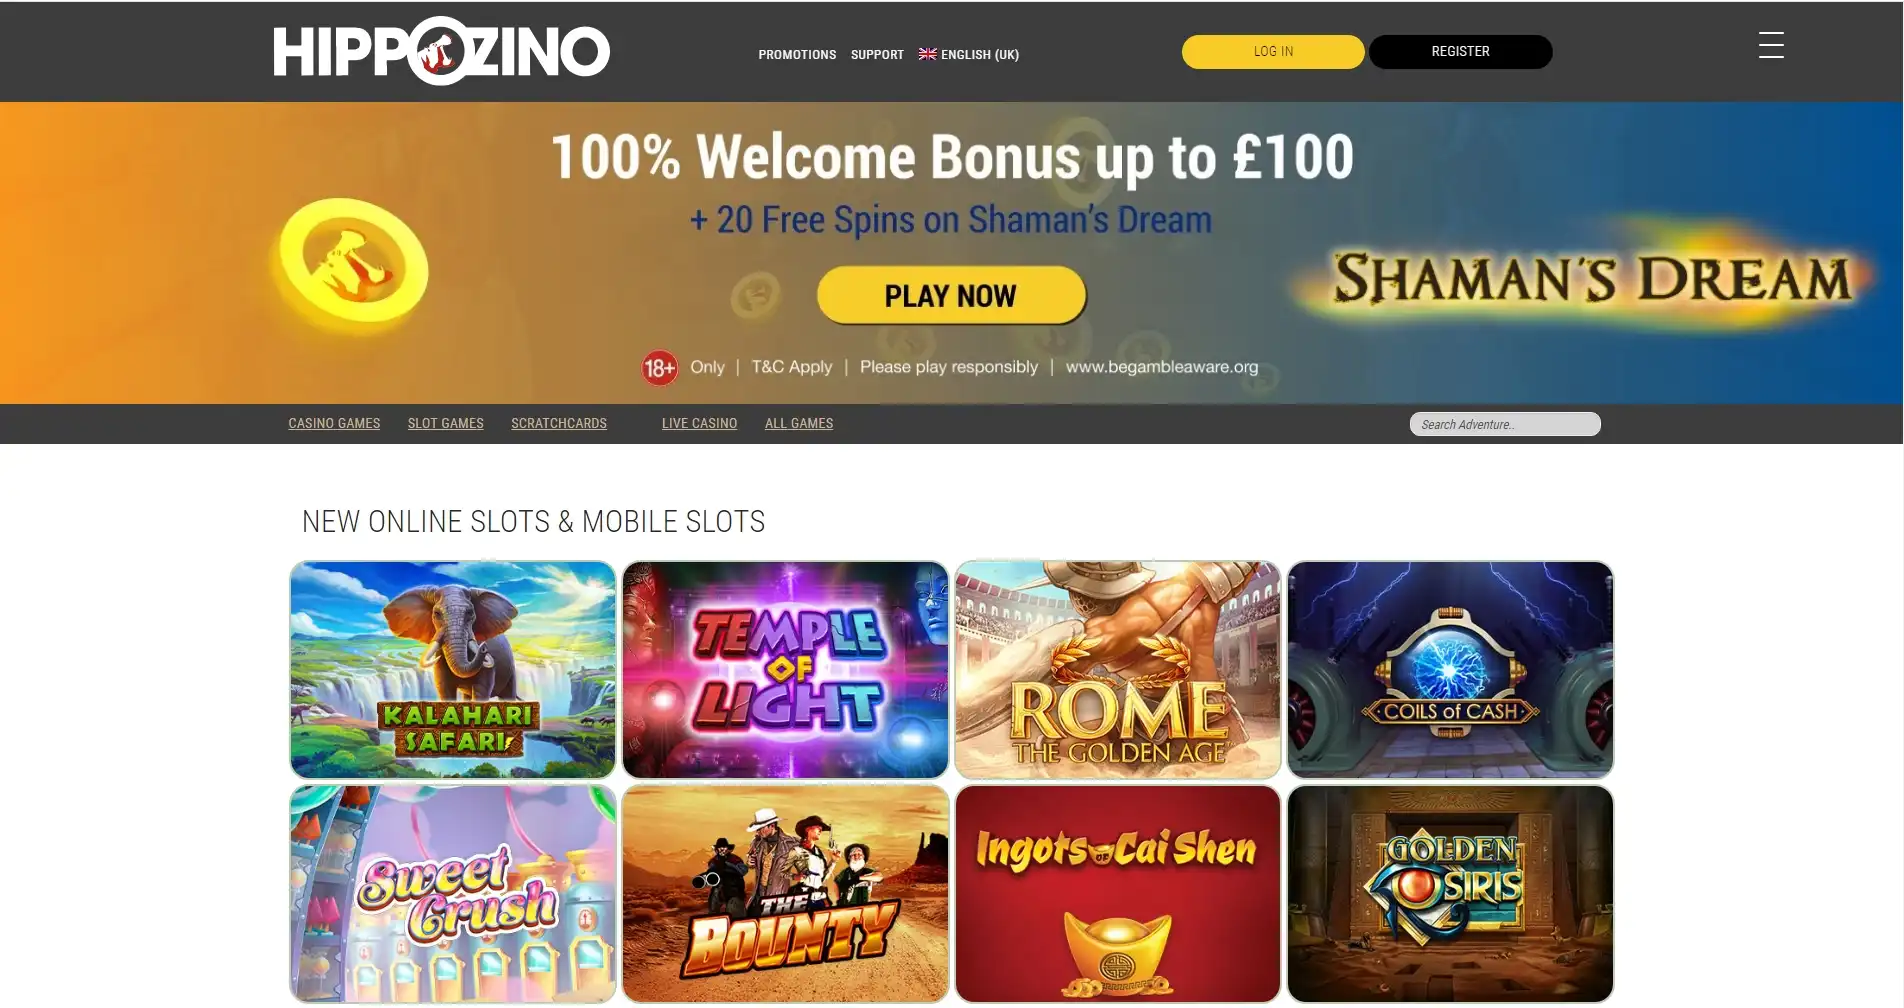This screenshot has width=1904, height=1008.
Task: Click the UK flag language icon
Action: [928, 54]
